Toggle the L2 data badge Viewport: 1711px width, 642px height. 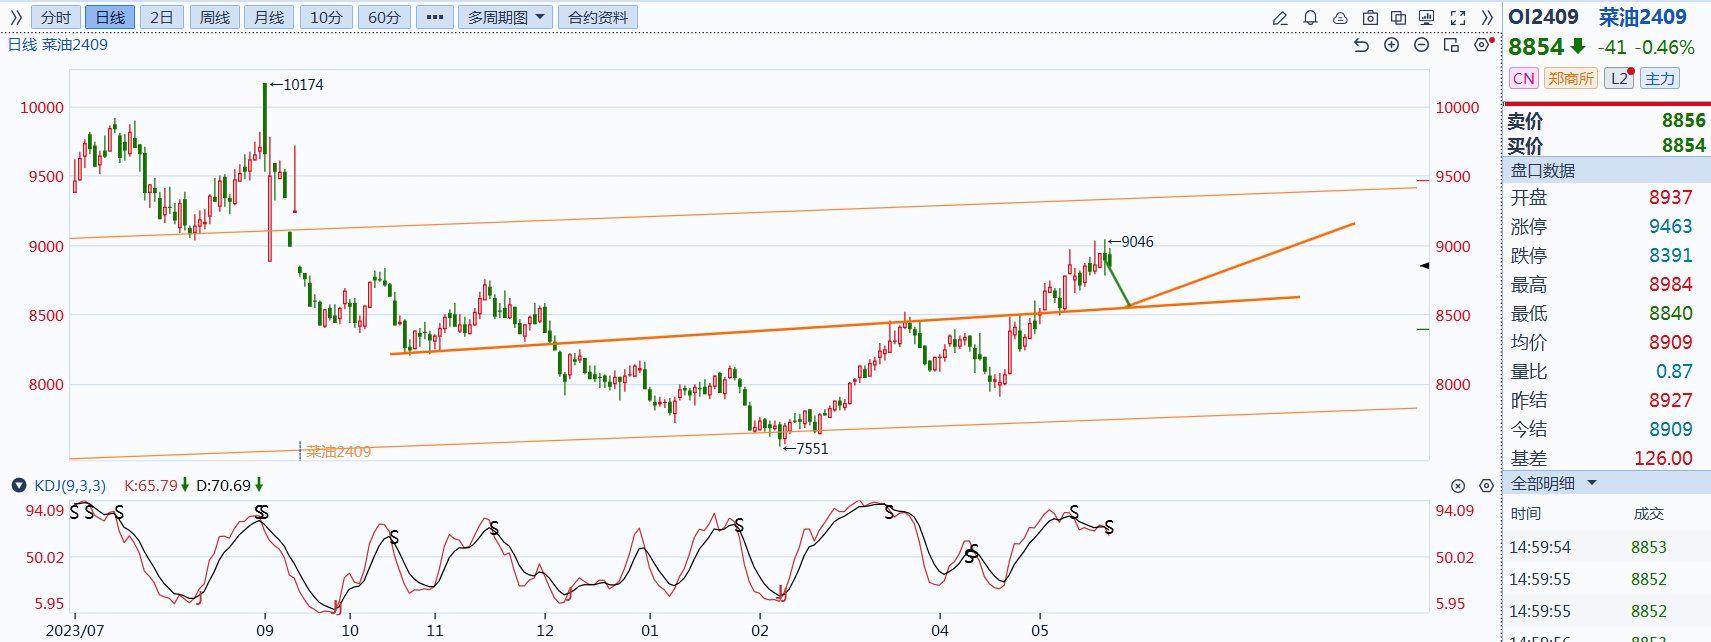[x=1618, y=78]
